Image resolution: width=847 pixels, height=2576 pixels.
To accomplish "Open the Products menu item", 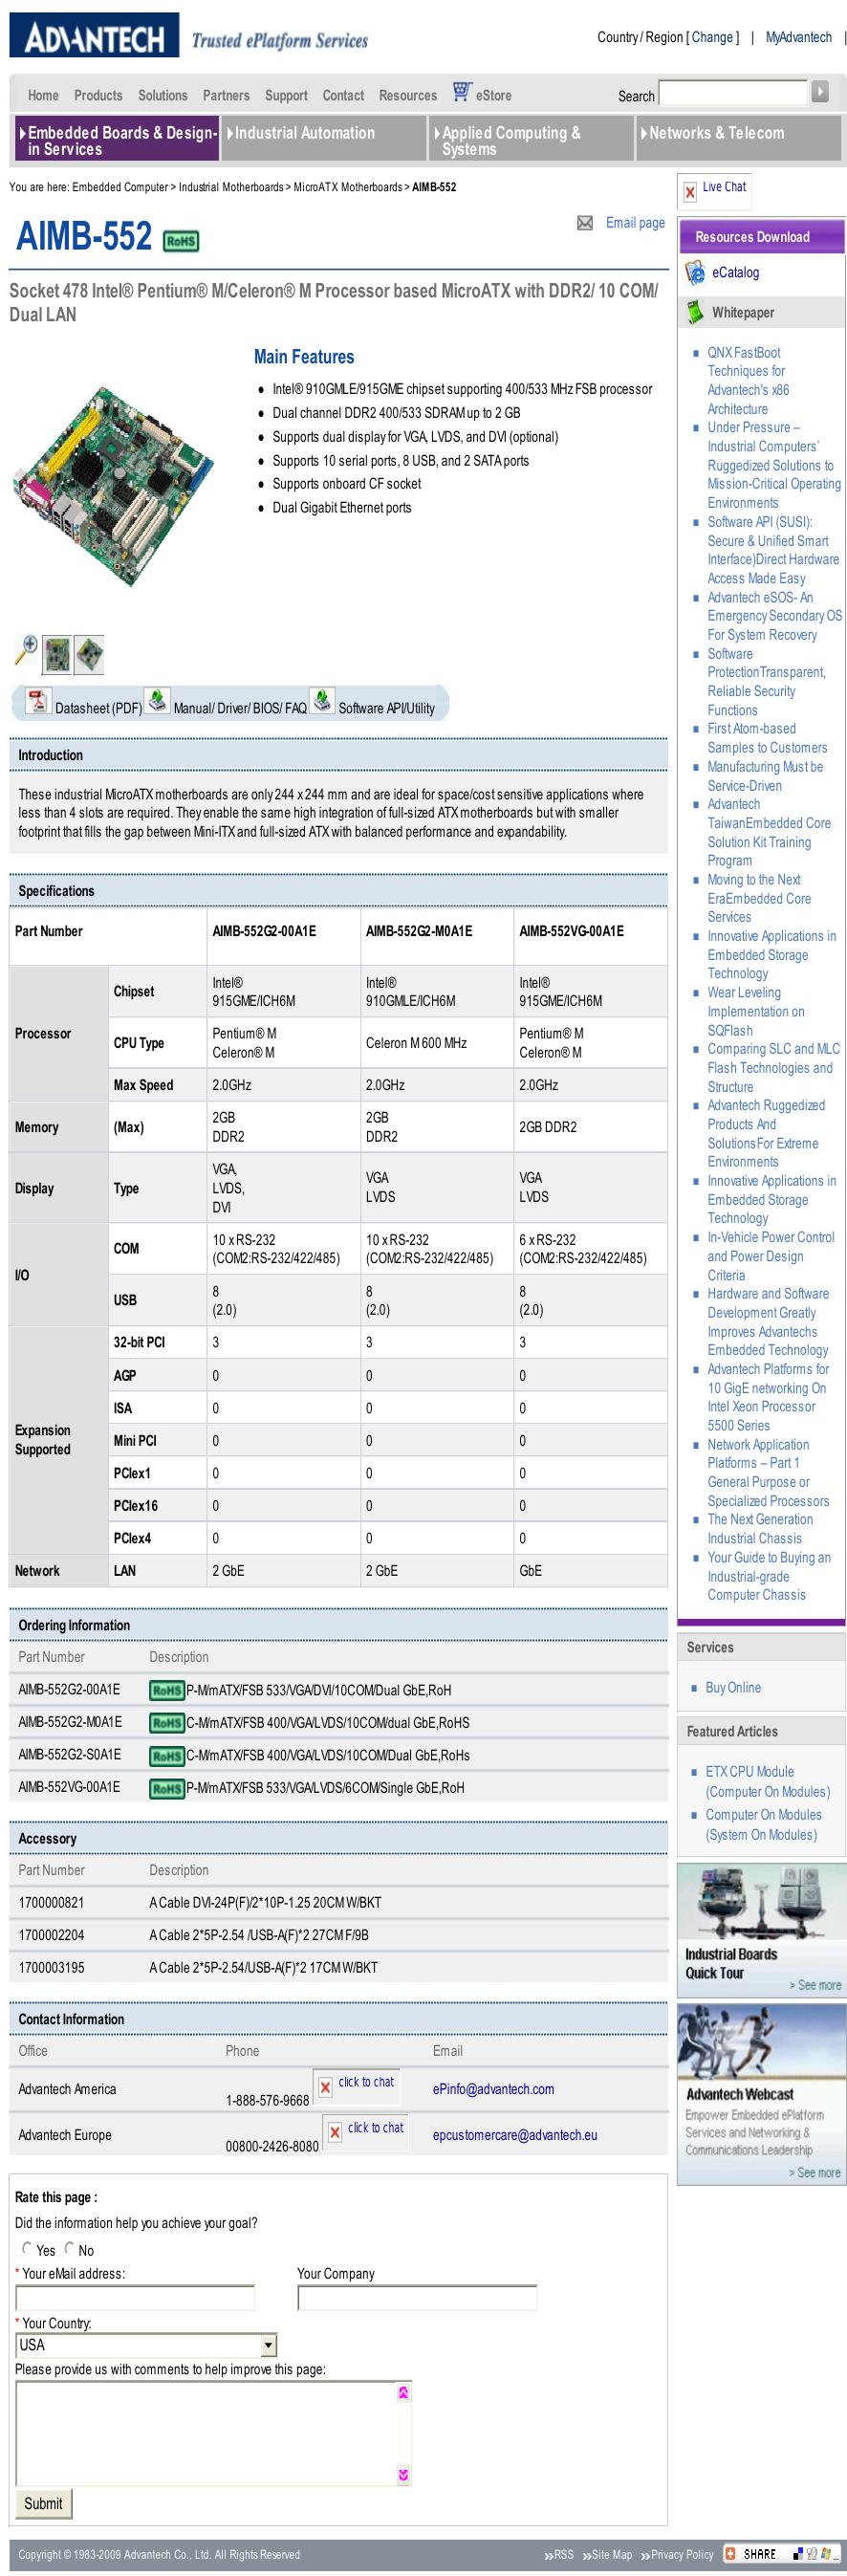I will click(98, 95).
